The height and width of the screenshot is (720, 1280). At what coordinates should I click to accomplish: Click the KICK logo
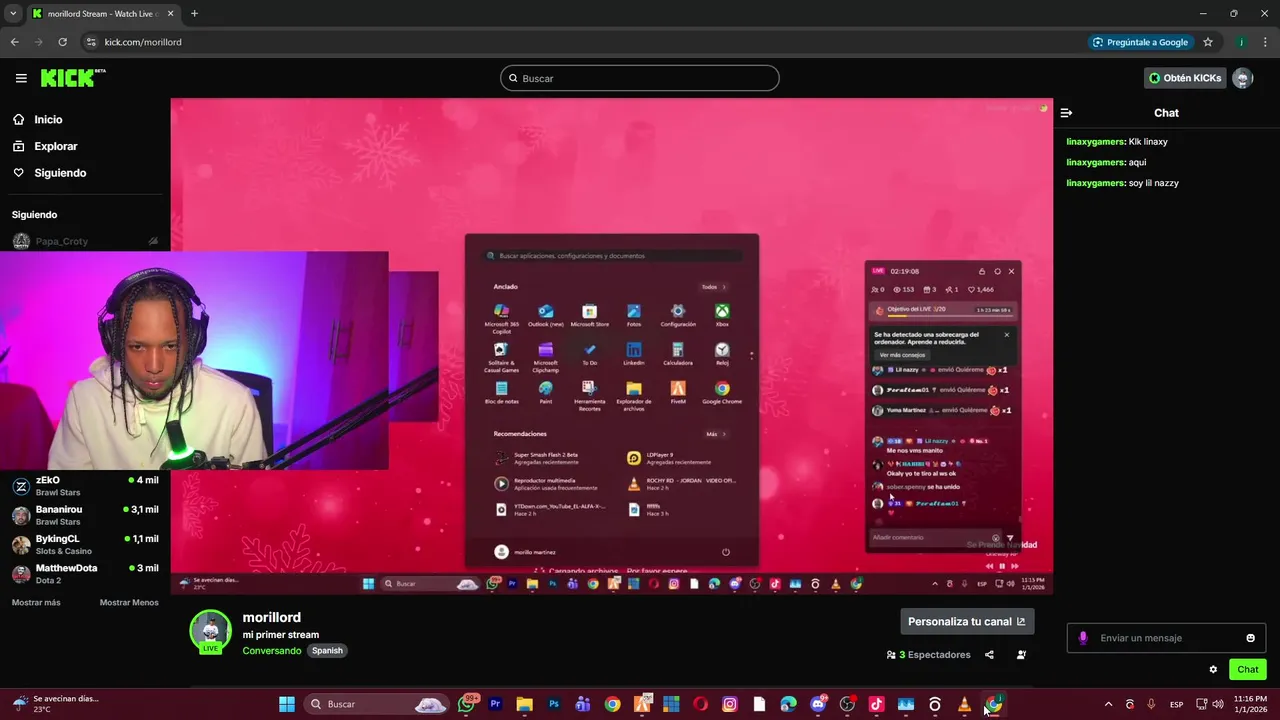pos(73,78)
